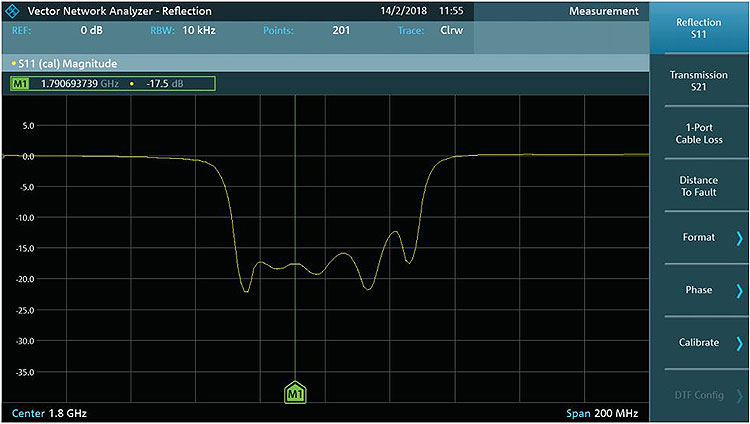Click the marker frequency 1.790693739 GHz value
This screenshot has width=750, height=424.
80,84
